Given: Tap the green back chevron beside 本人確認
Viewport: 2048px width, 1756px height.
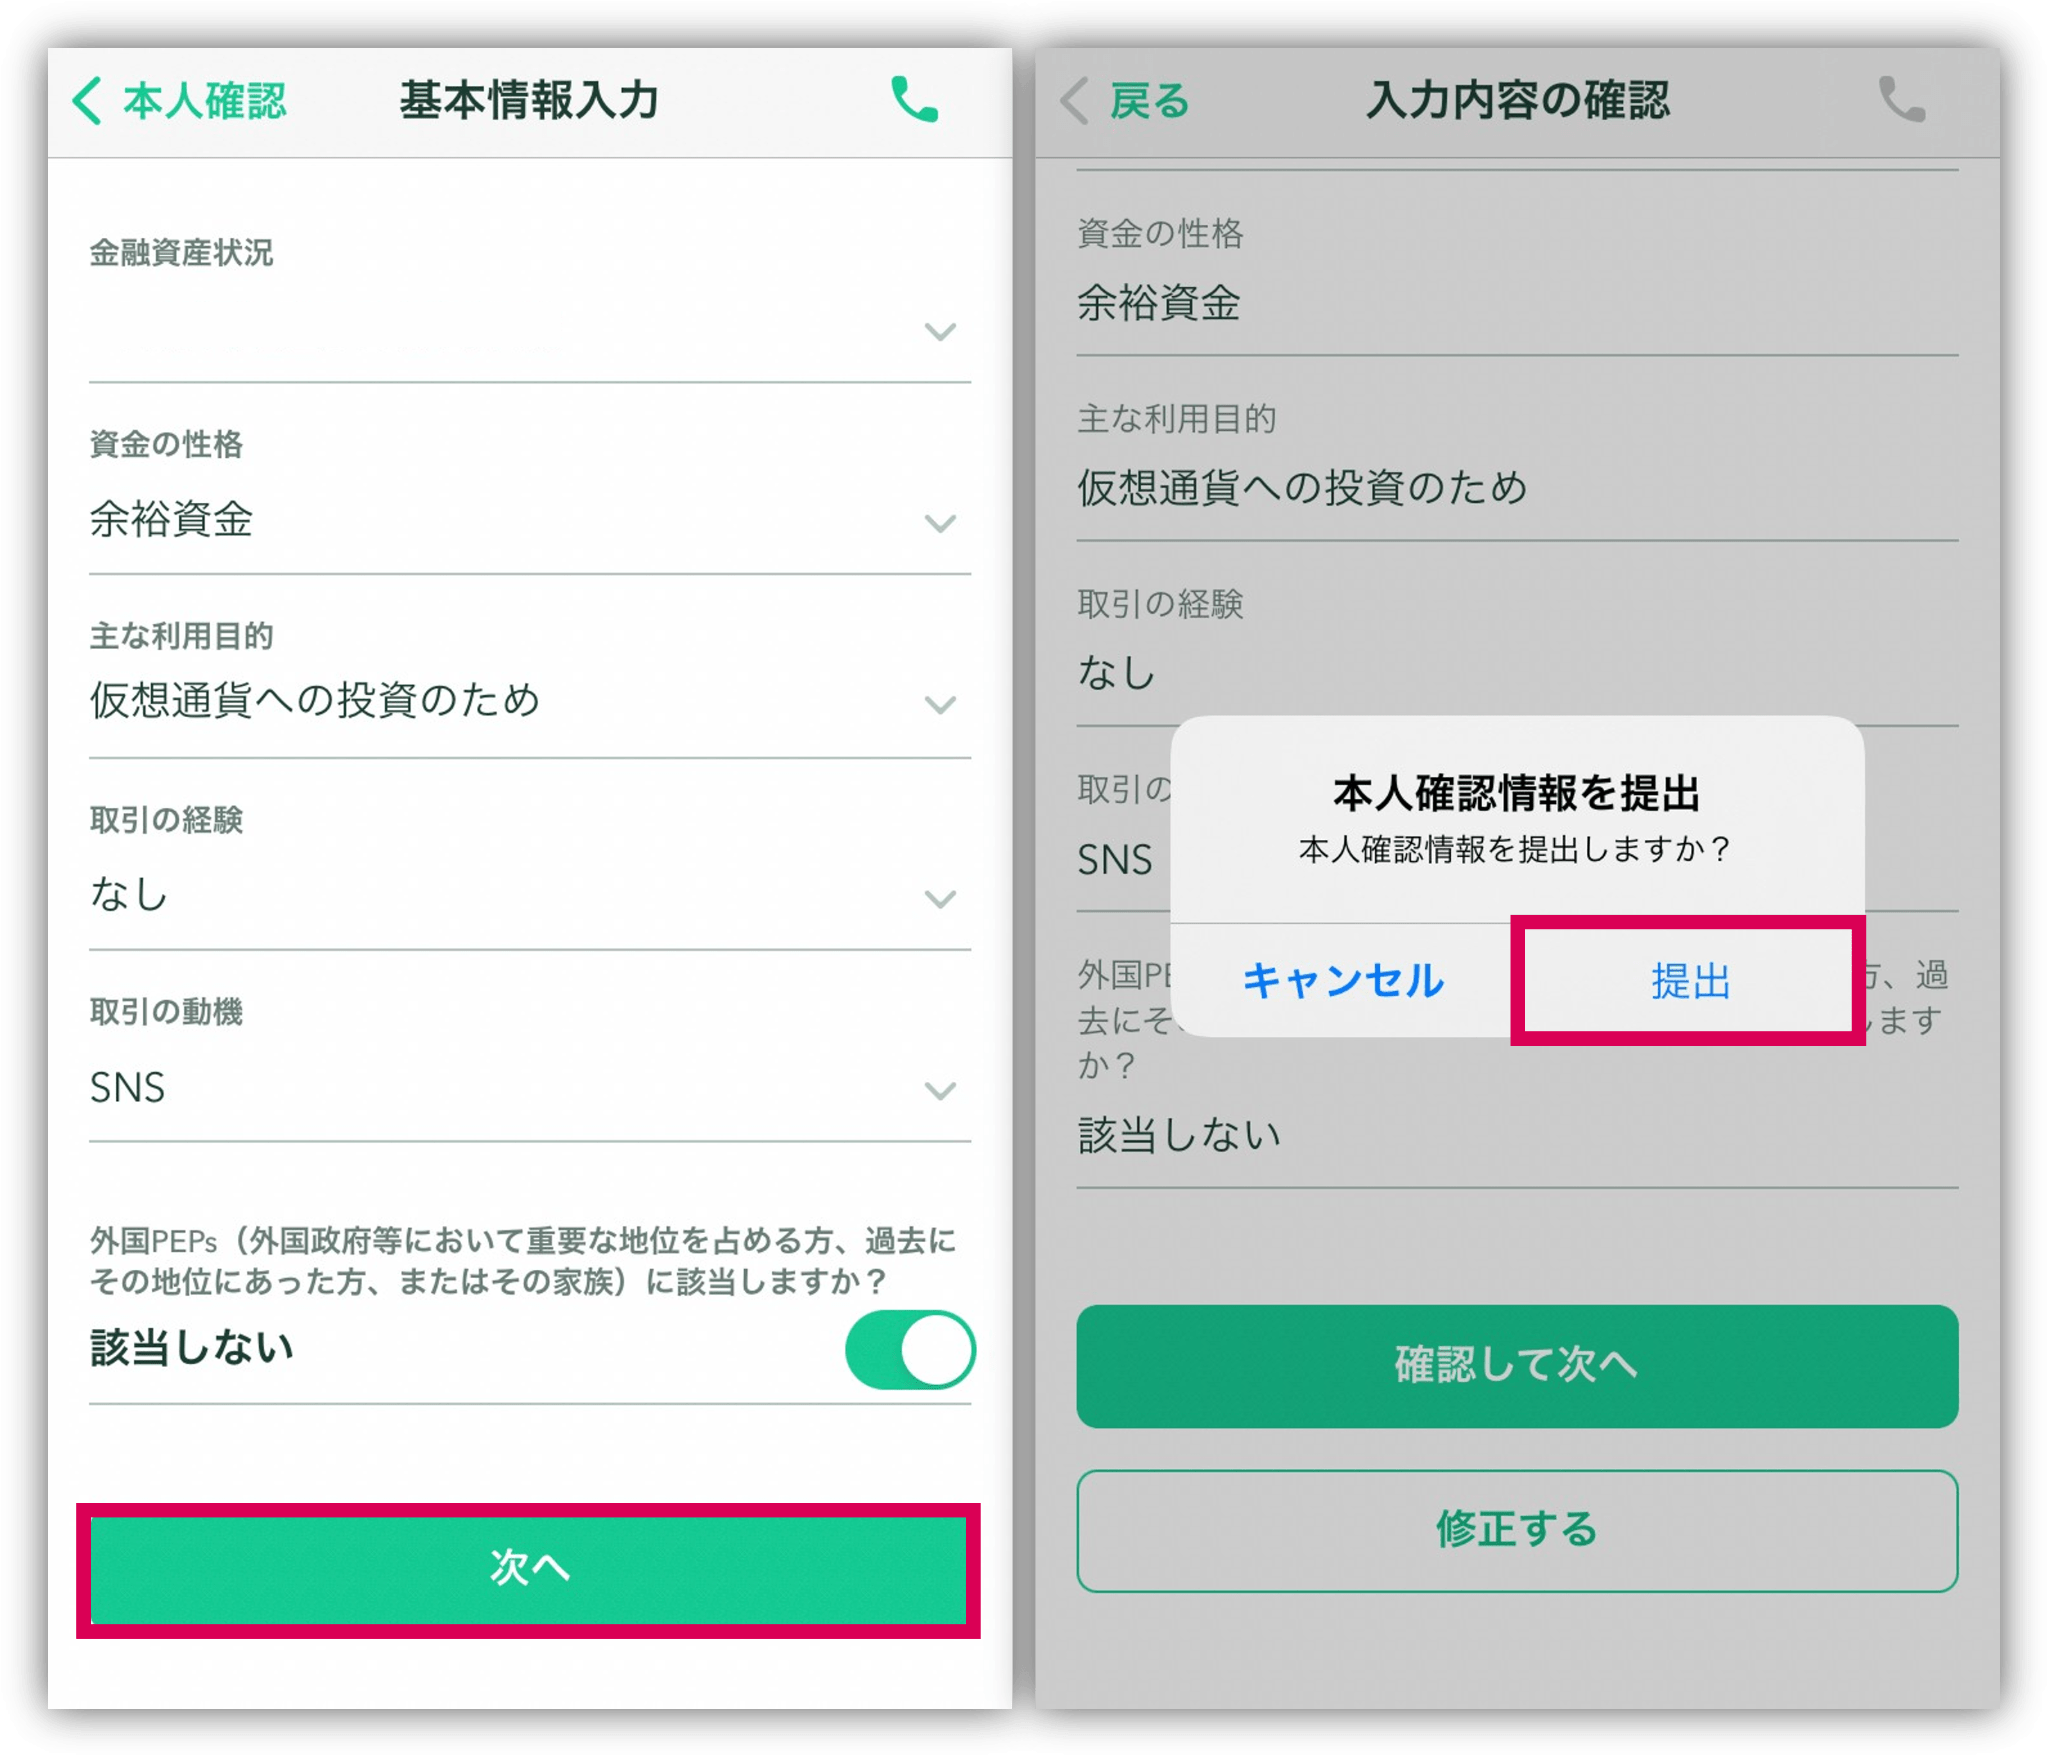Looking at the screenshot, I should [x=87, y=101].
